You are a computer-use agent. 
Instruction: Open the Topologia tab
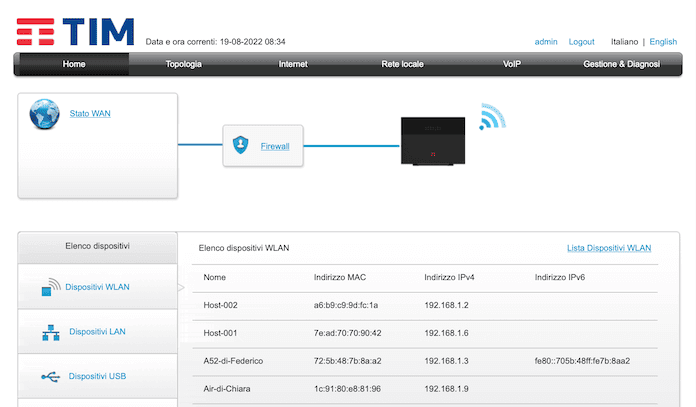point(183,64)
